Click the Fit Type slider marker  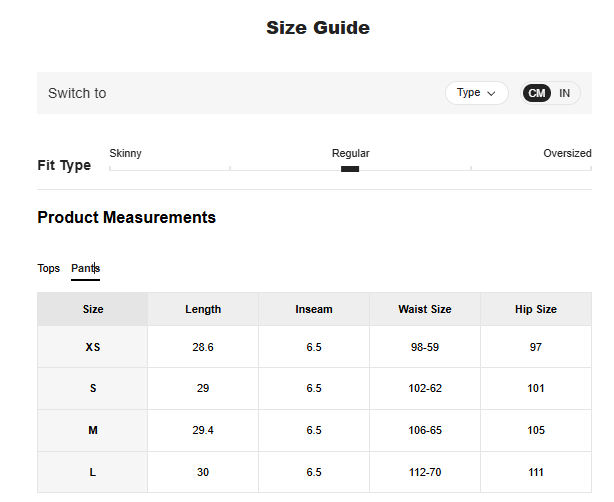(x=350, y=169)
